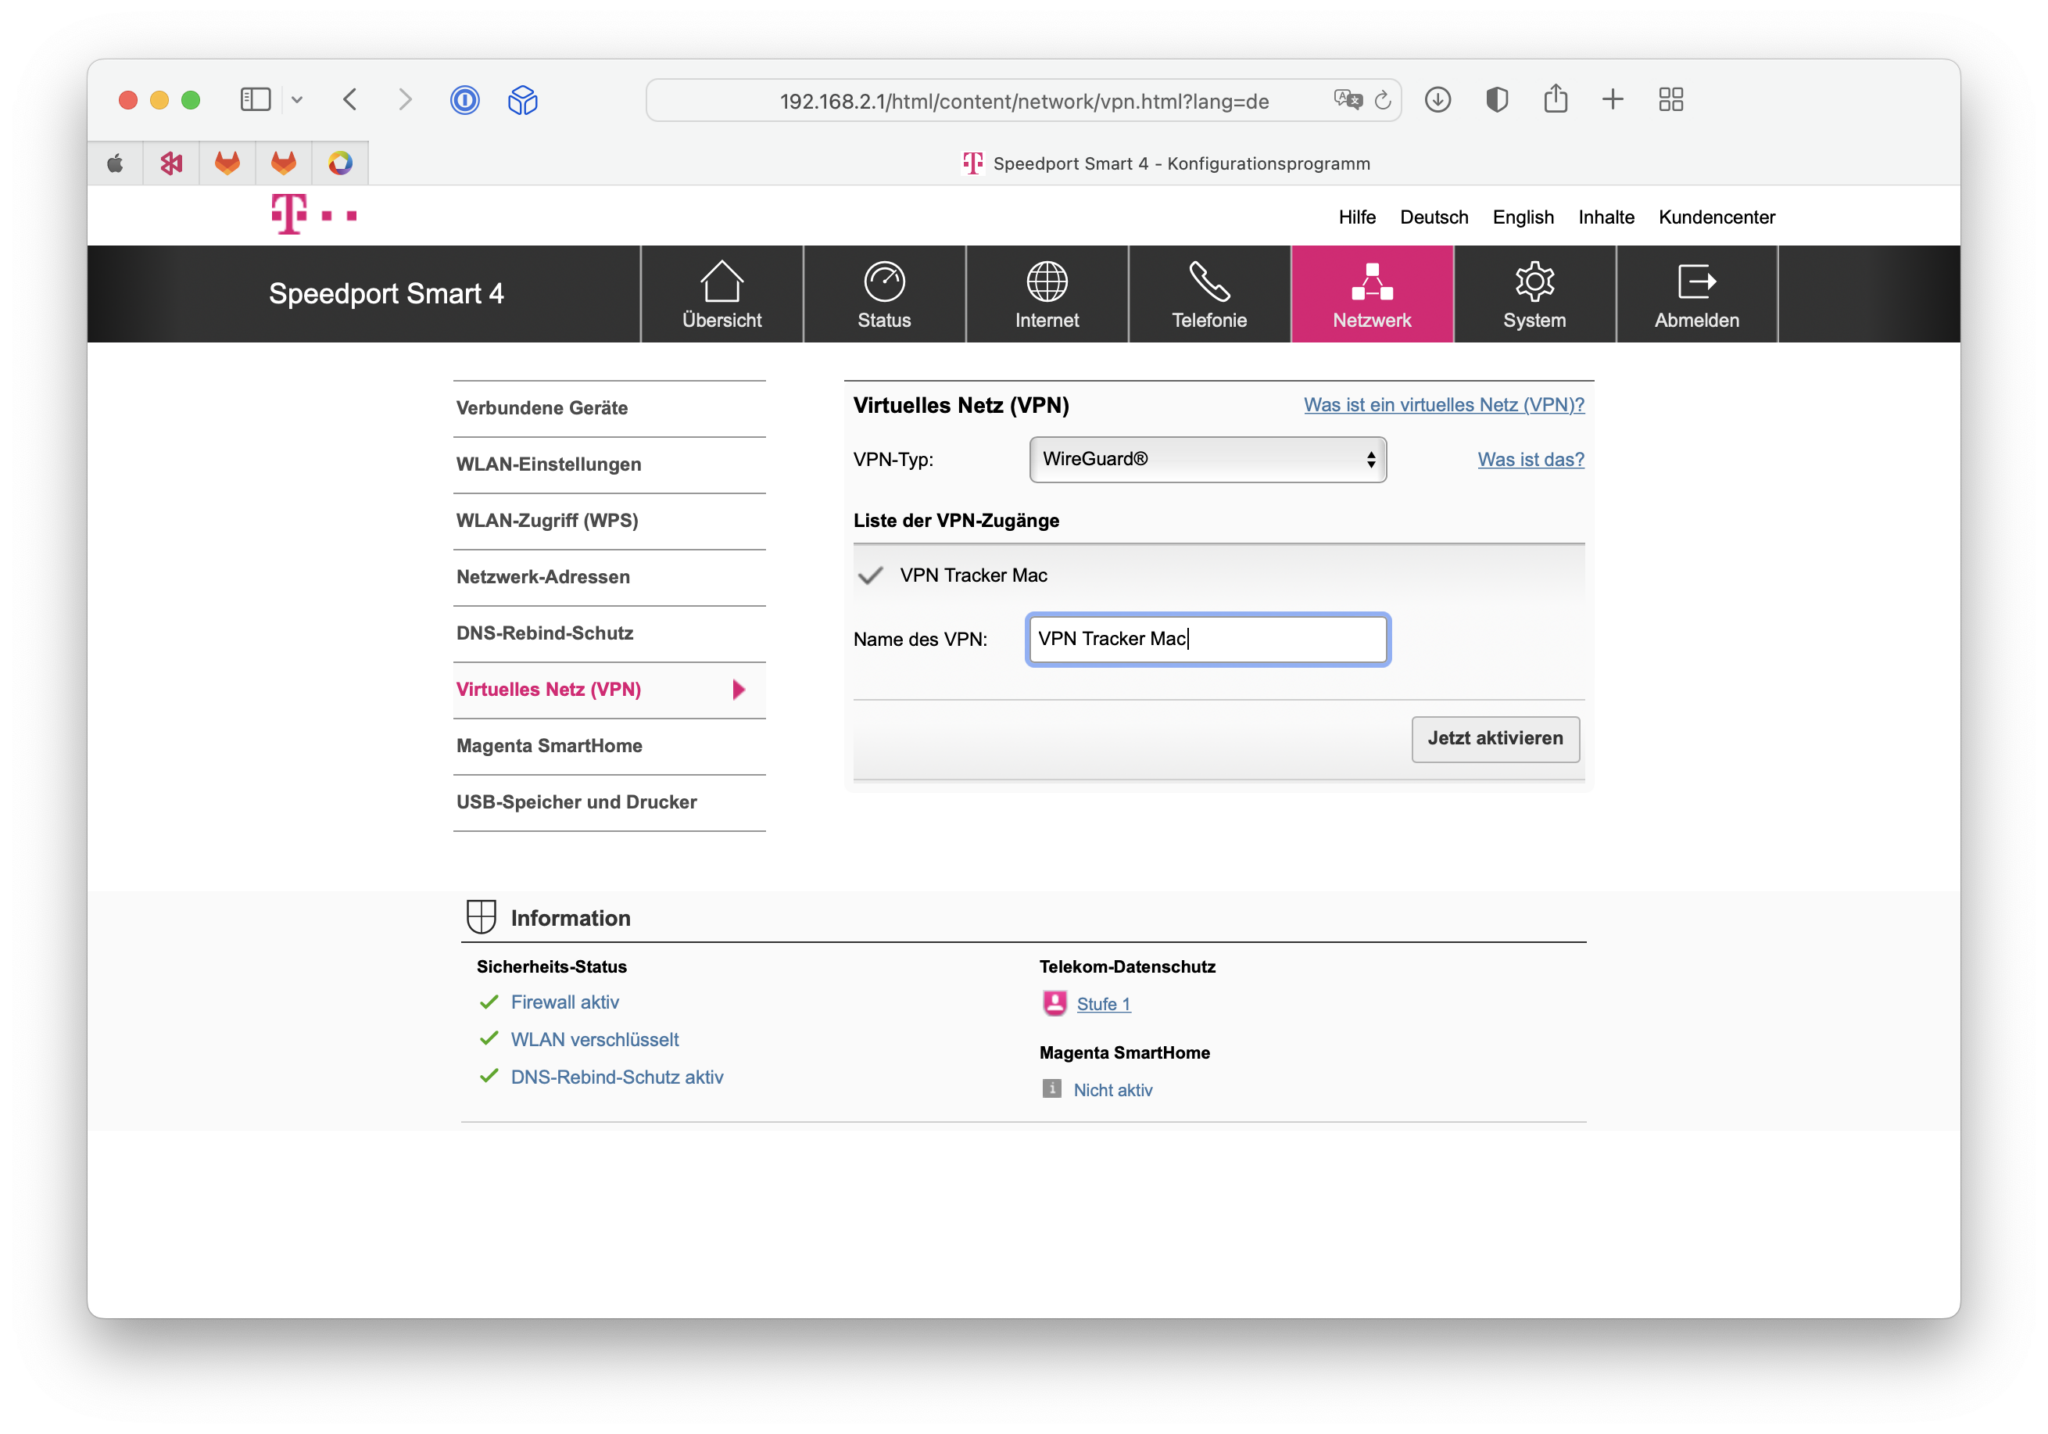Open the first GitLab fox pinned tab

pyautogui.click(x=228, y=163)
